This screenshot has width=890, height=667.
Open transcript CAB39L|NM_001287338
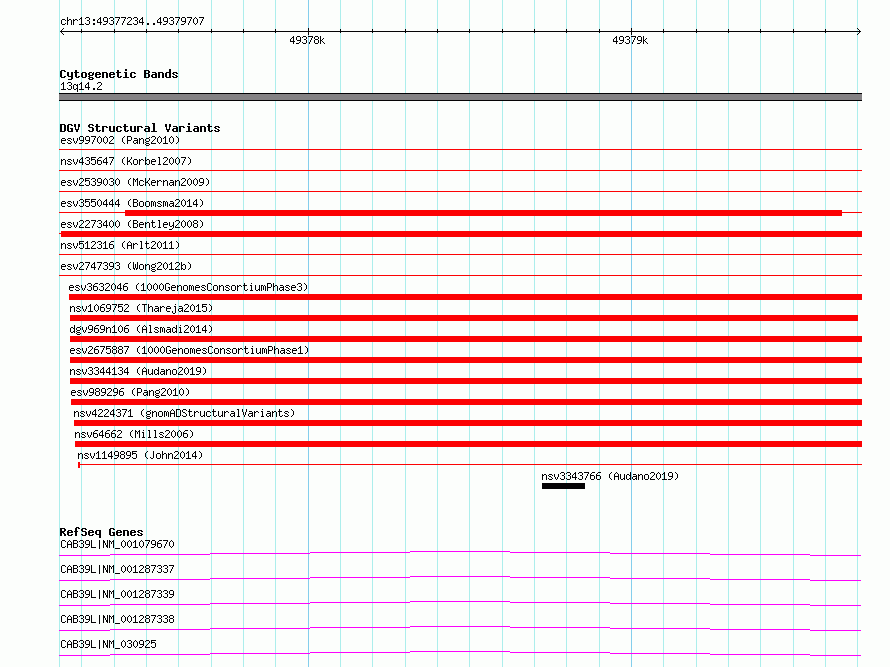pos(117,619)
